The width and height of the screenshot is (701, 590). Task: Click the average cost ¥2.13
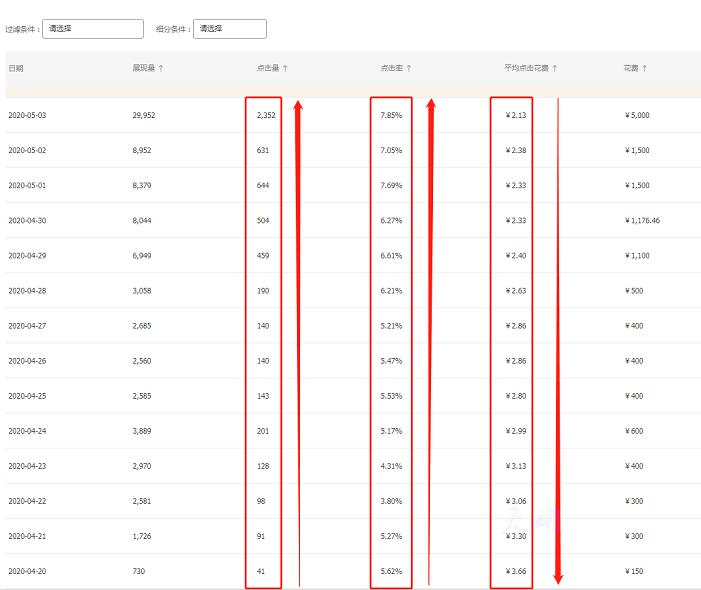[516, 115]
